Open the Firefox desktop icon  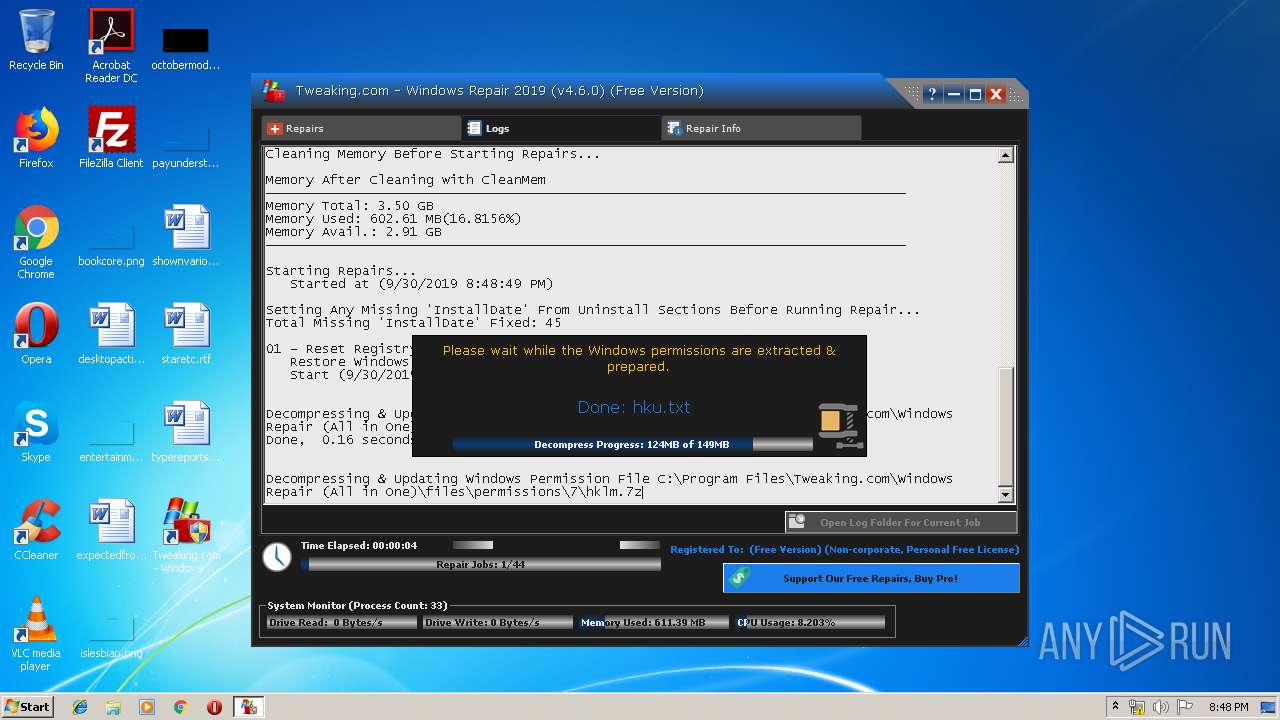coord(36,138)
